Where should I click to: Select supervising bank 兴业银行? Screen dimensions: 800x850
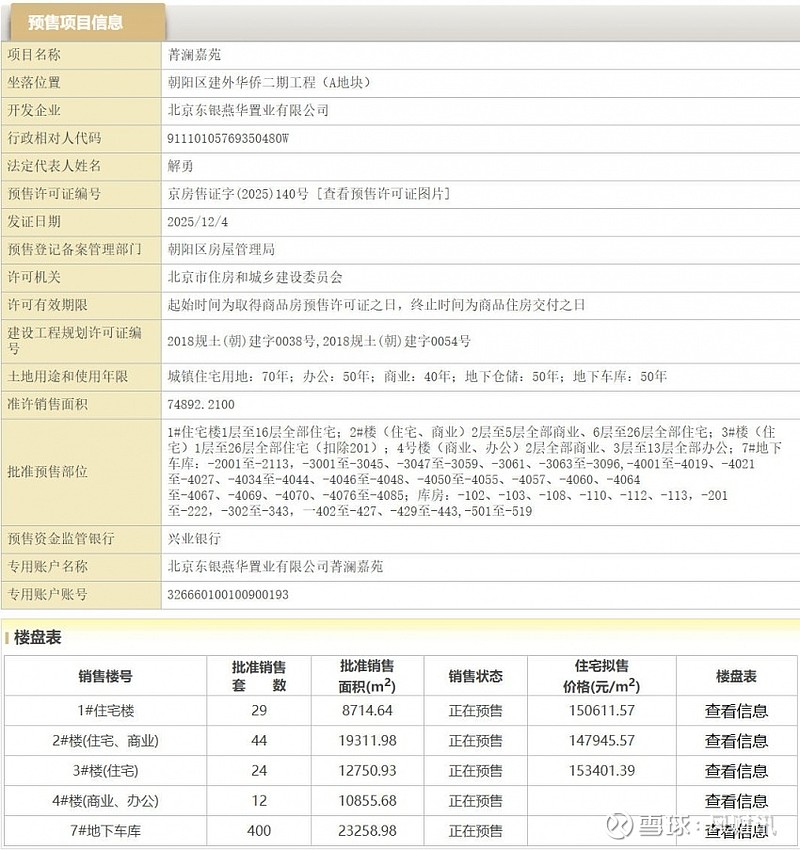pos(194,538)
